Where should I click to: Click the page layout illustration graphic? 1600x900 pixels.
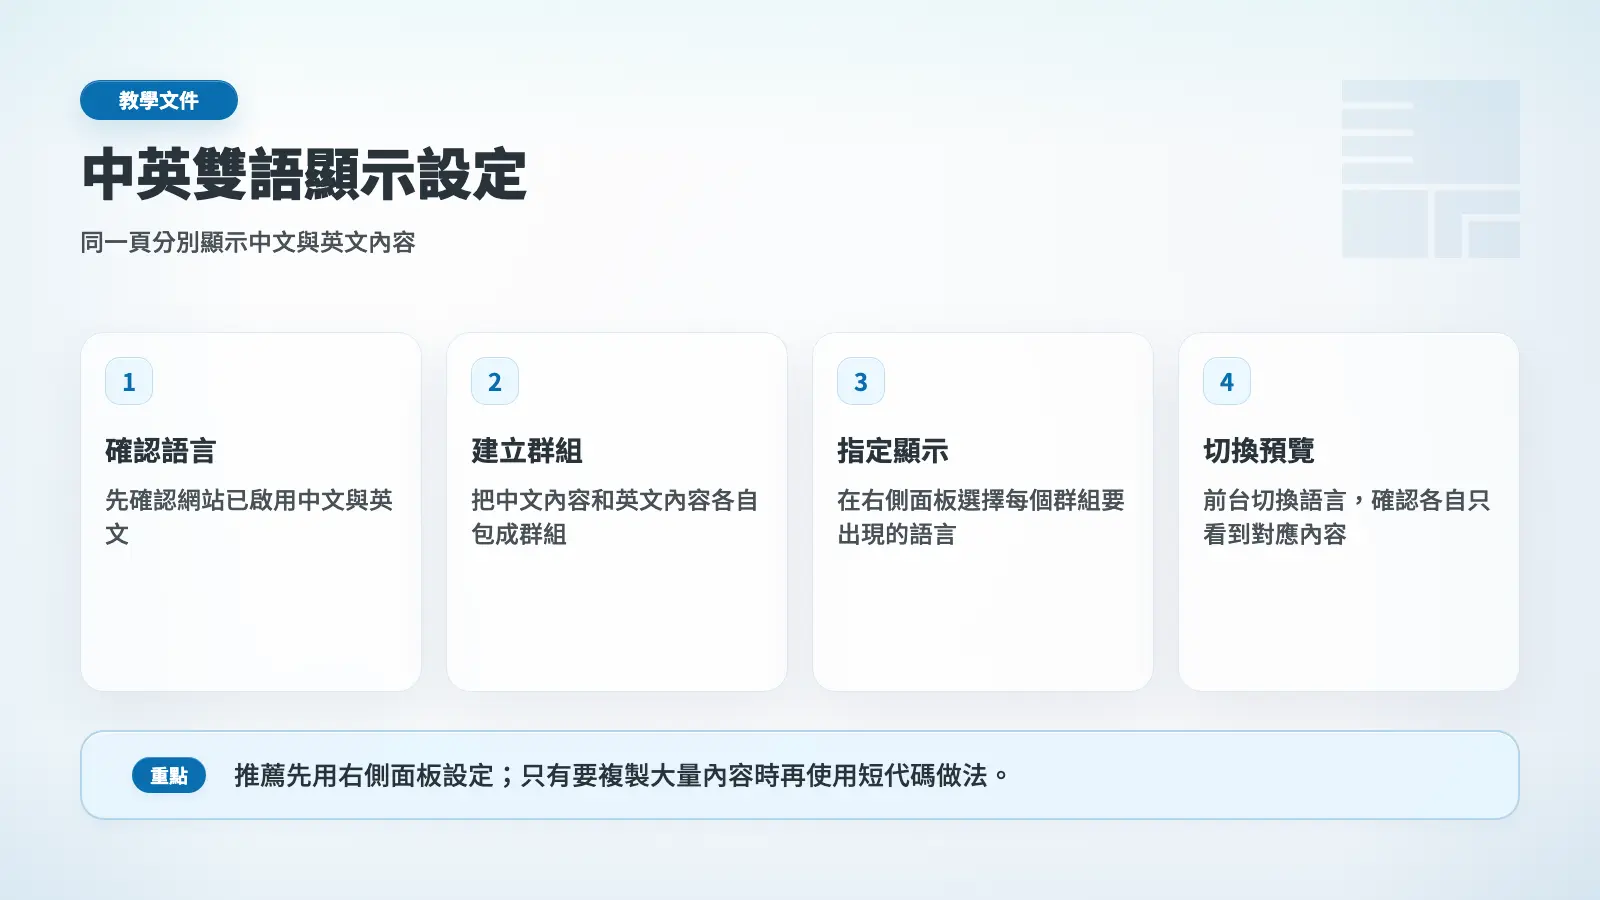point(1431,169)
